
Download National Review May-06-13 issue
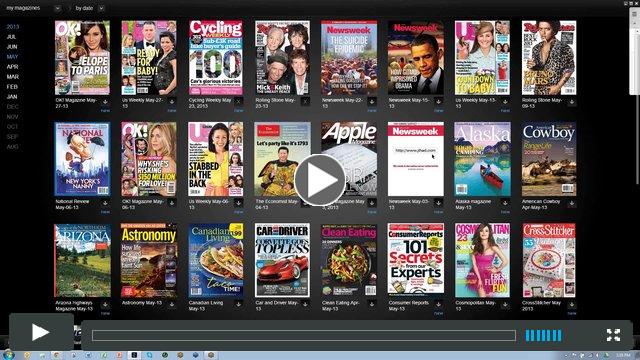105,203
